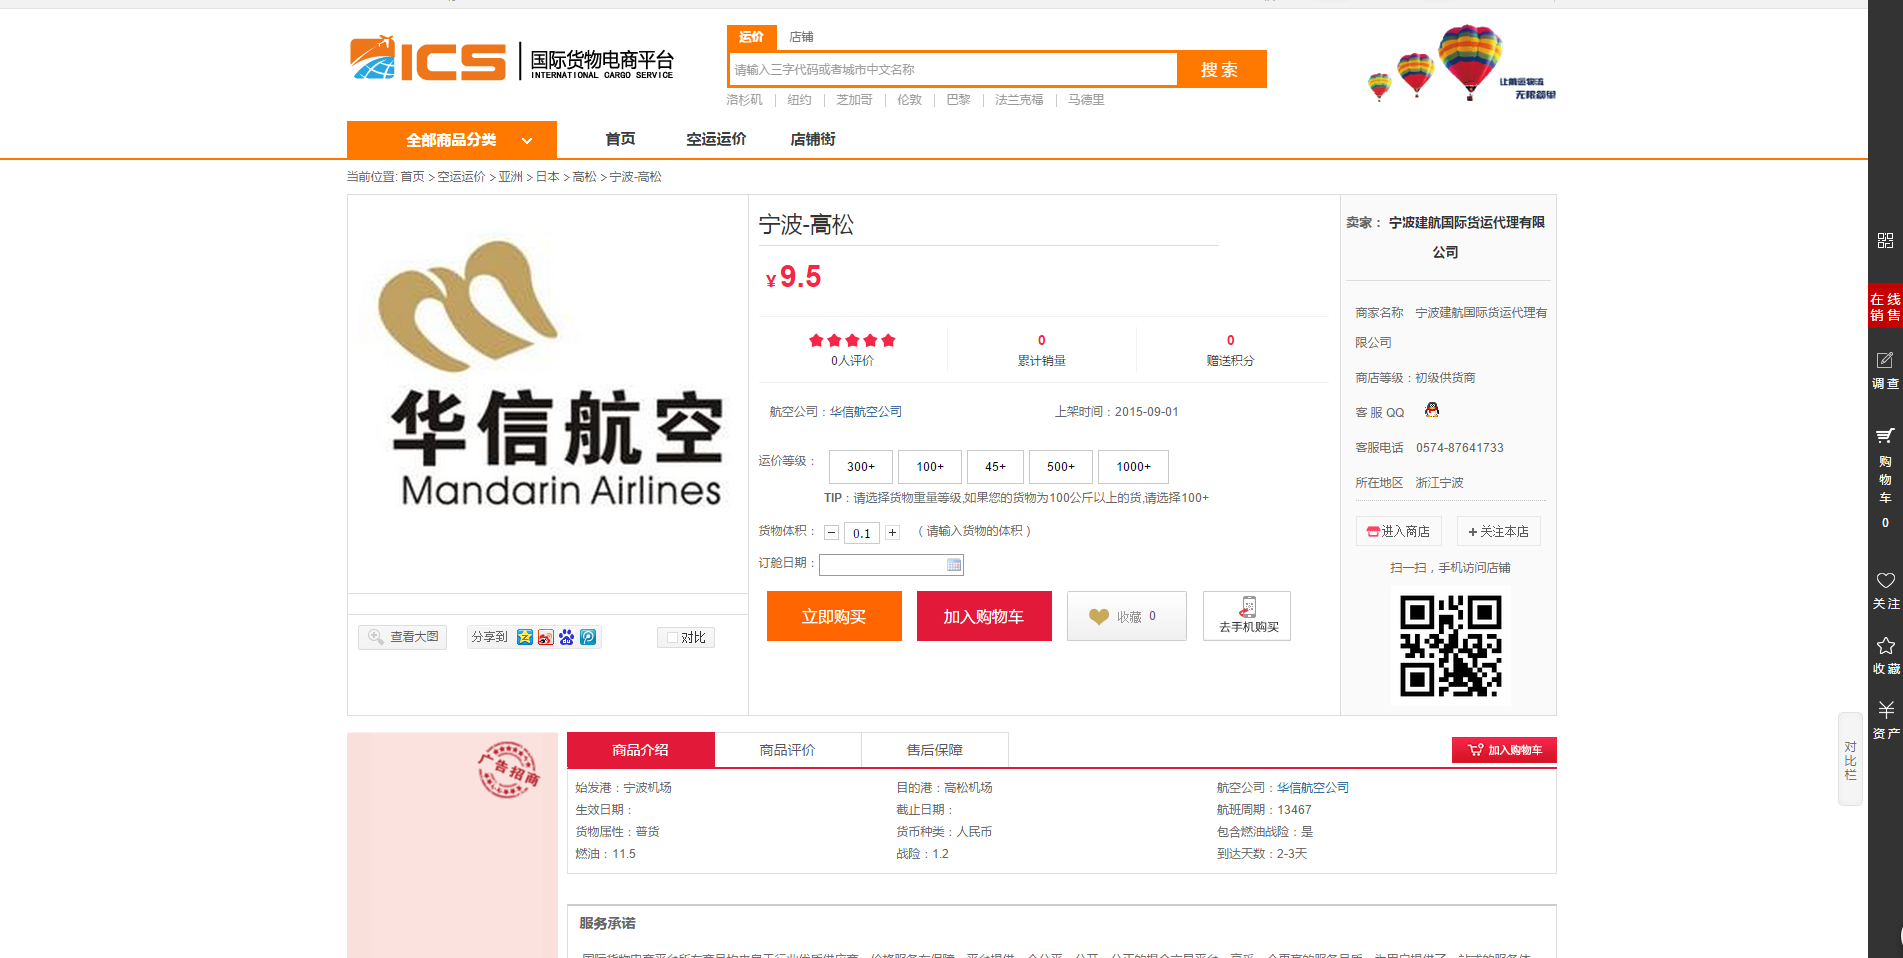Share to Baidu paw icon

(567, 637)
